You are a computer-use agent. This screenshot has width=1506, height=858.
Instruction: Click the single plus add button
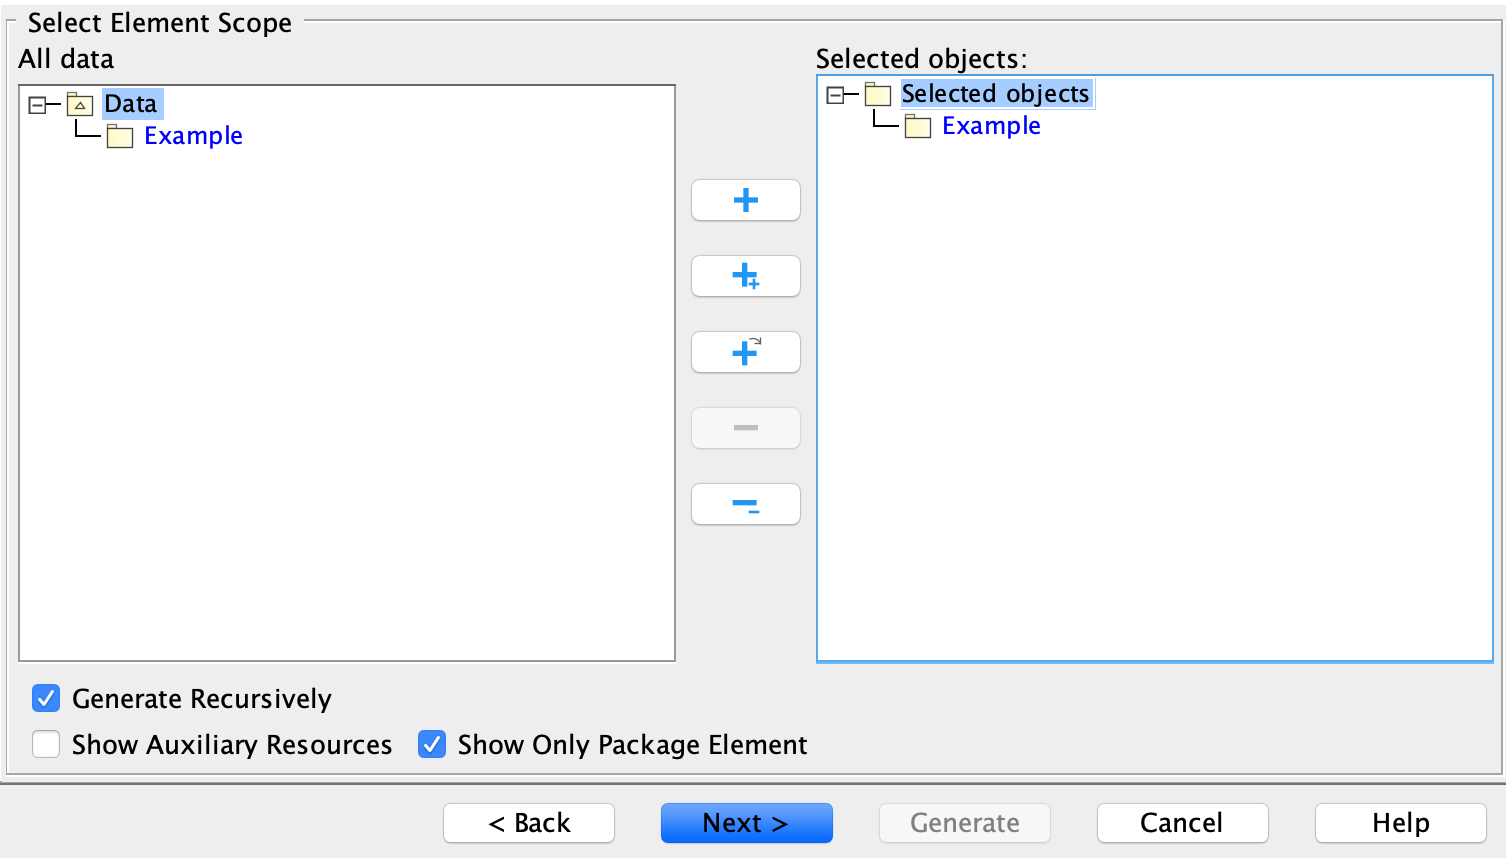point(745,200)
